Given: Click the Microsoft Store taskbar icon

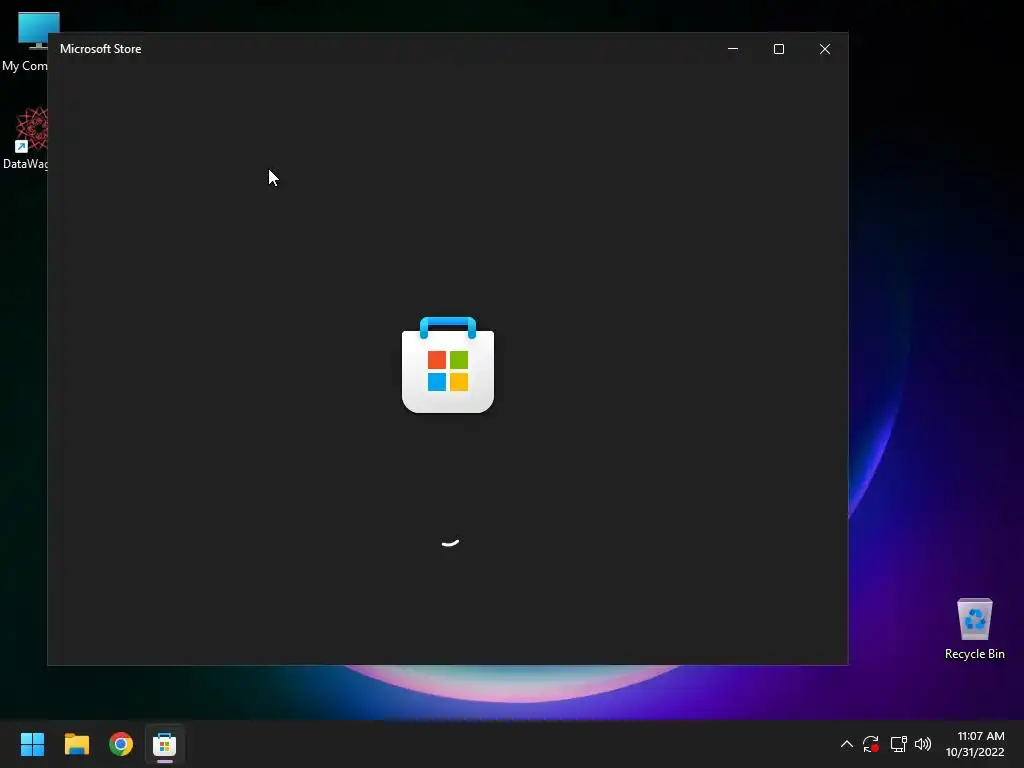Looking at the screenshot, I should [165, 744].
